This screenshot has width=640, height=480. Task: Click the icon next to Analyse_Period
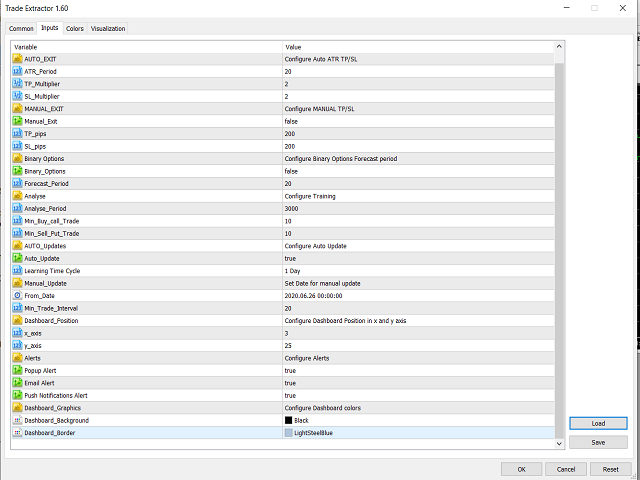pyautogui.click(x=17, y=209)
